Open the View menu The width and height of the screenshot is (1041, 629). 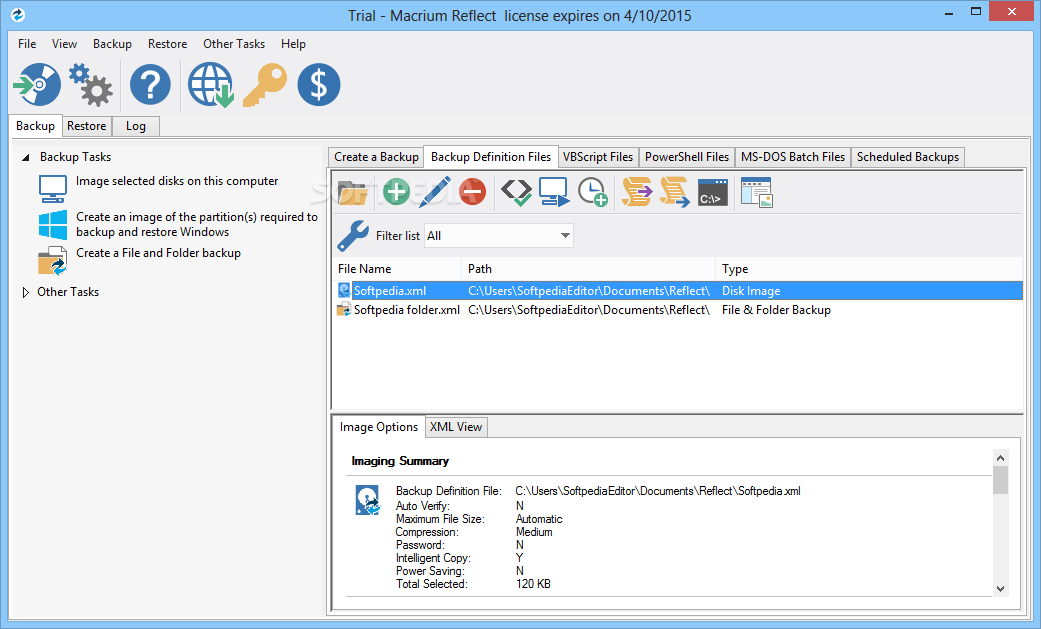point(64,44)
